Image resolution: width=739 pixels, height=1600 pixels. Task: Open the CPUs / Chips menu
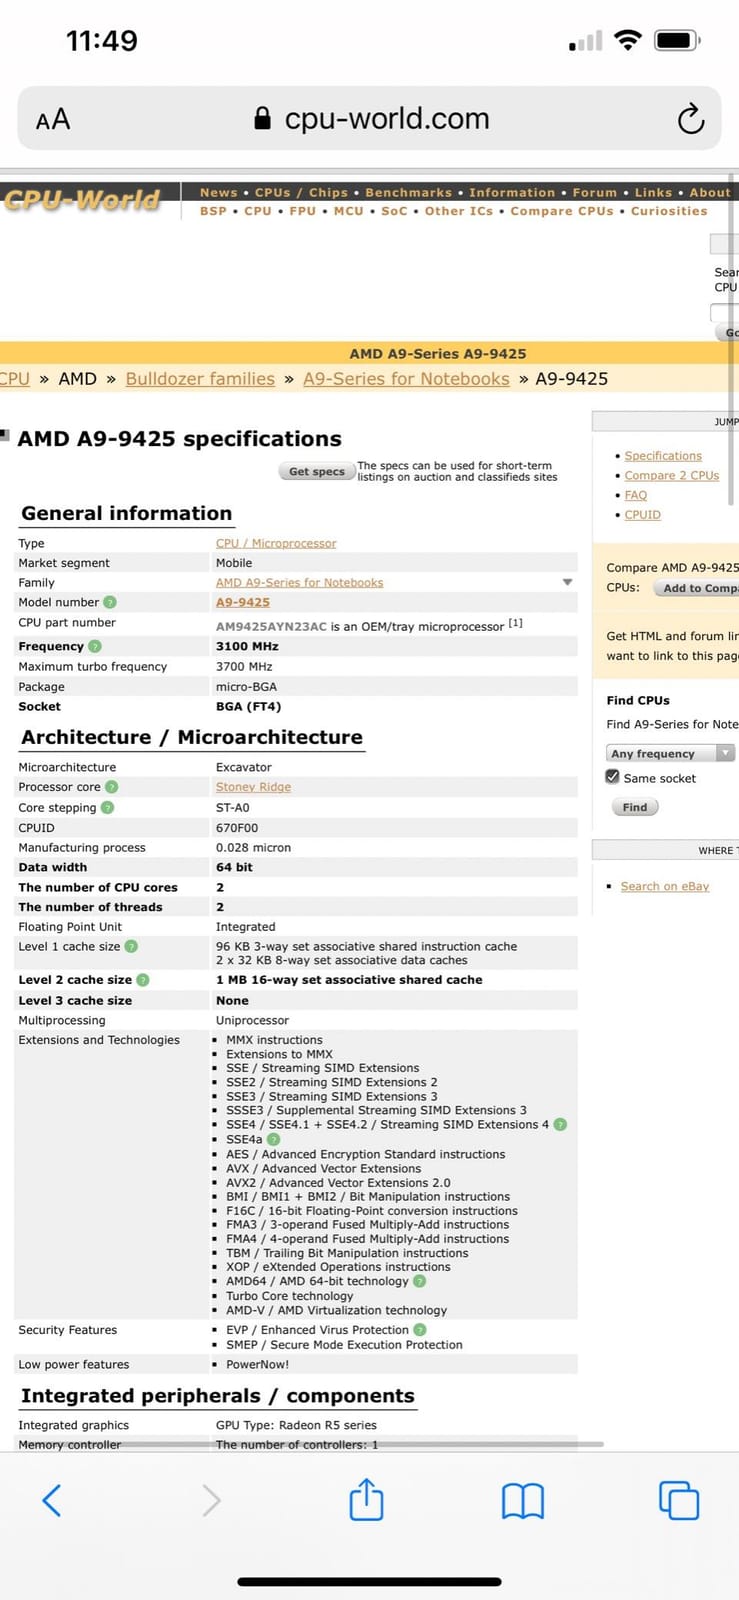[301, 192]
